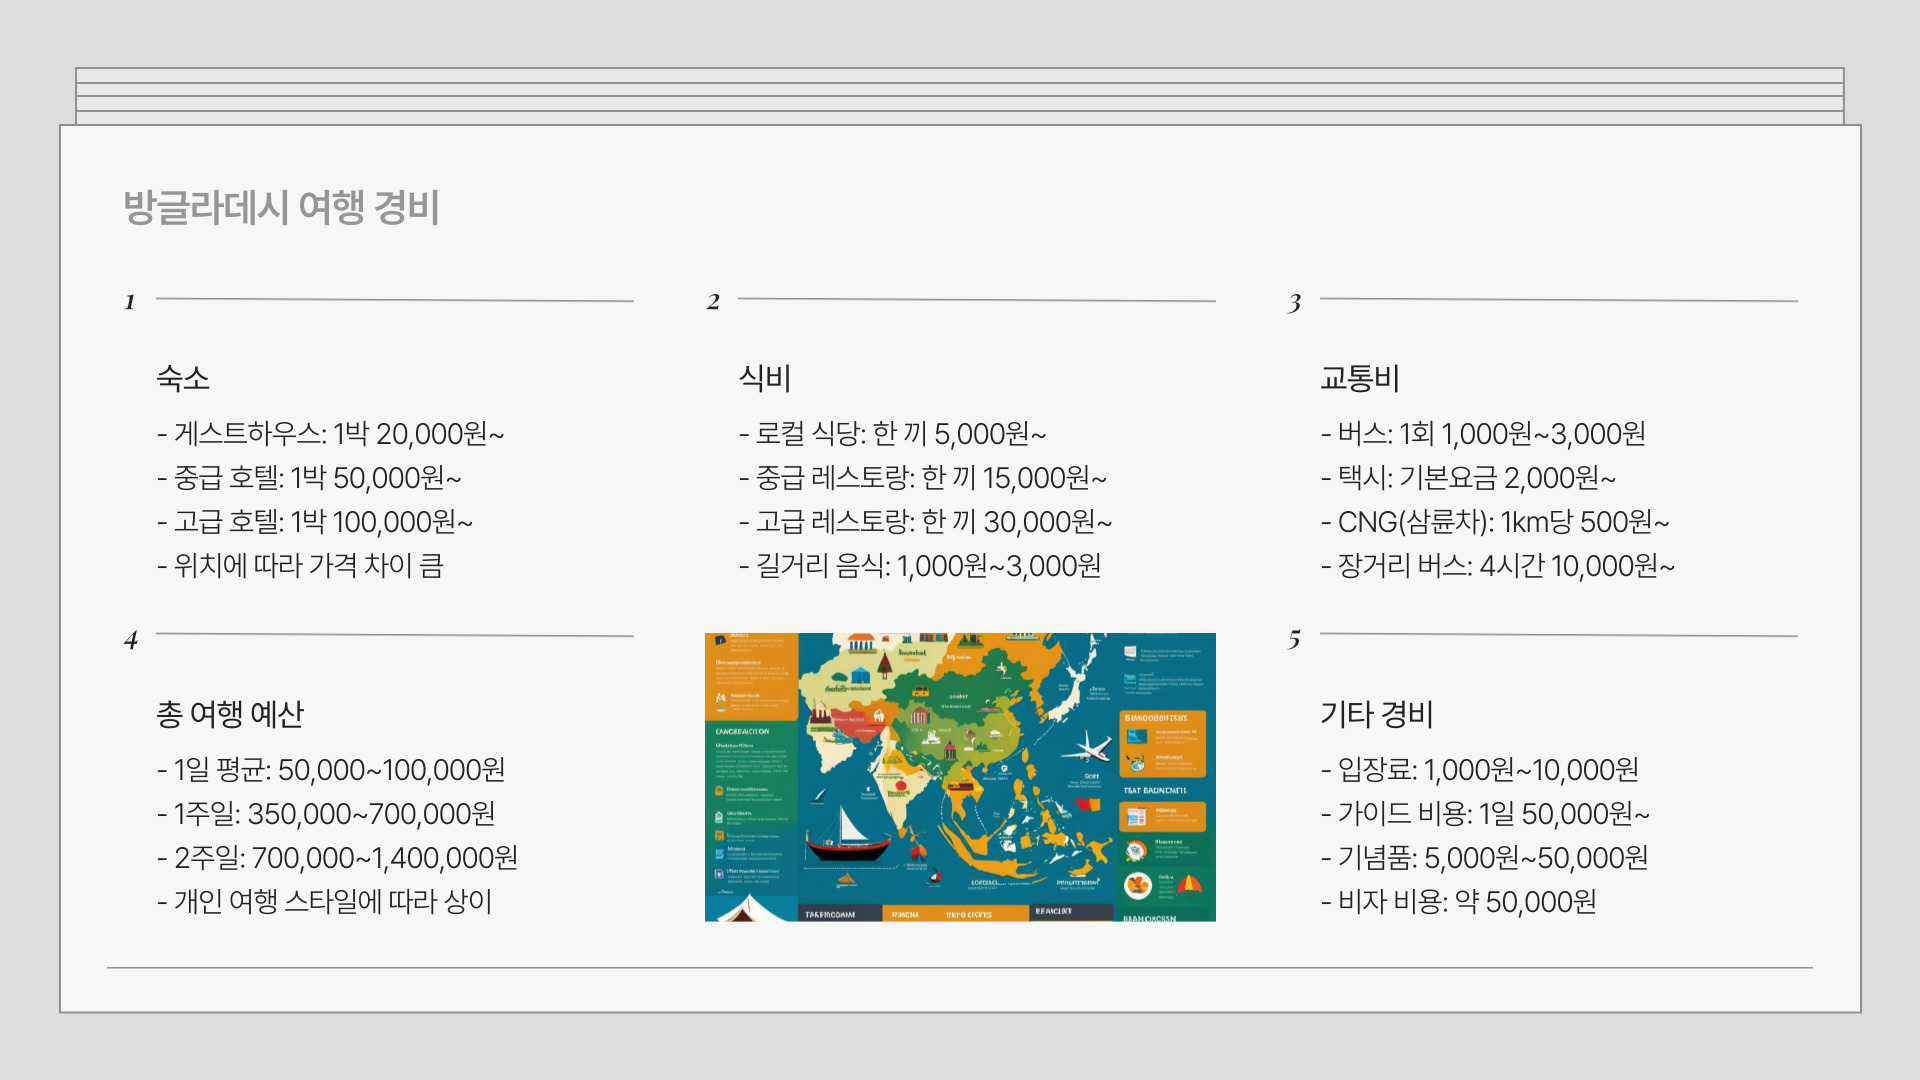Click the CNG(삼륜차) 1km당 500원 line
This screenshot has width=1920, height=1080.
pos(1495,522)
